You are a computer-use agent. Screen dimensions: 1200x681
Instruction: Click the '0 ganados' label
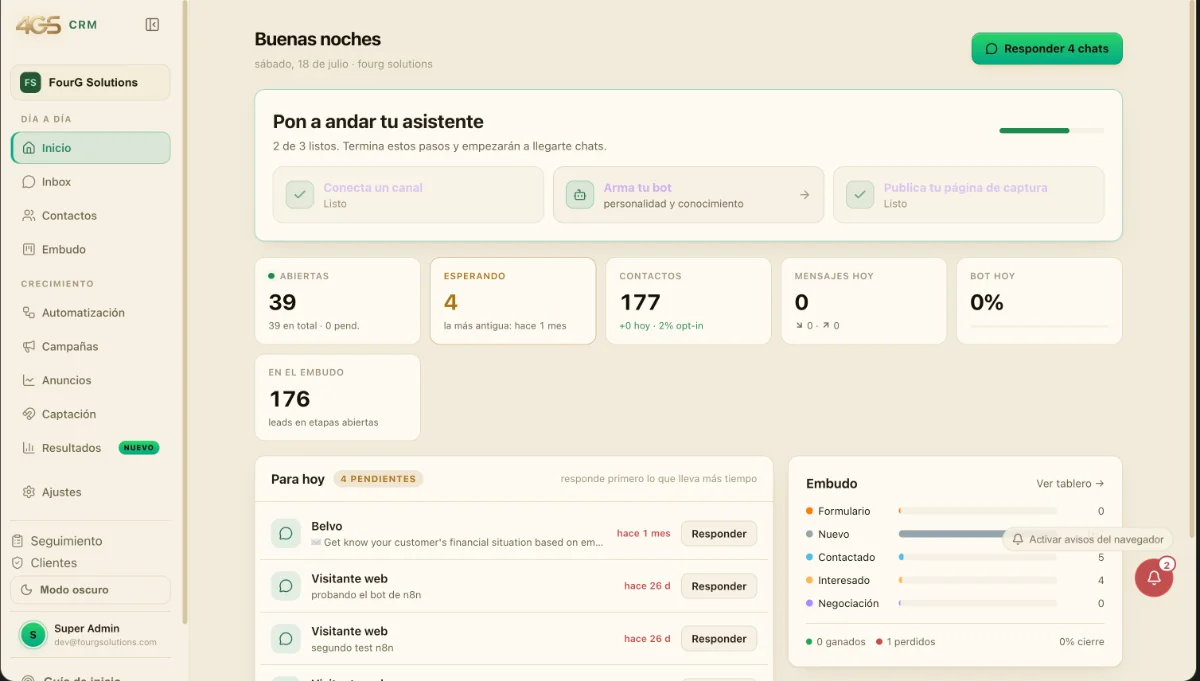click(x=841, y=642)
